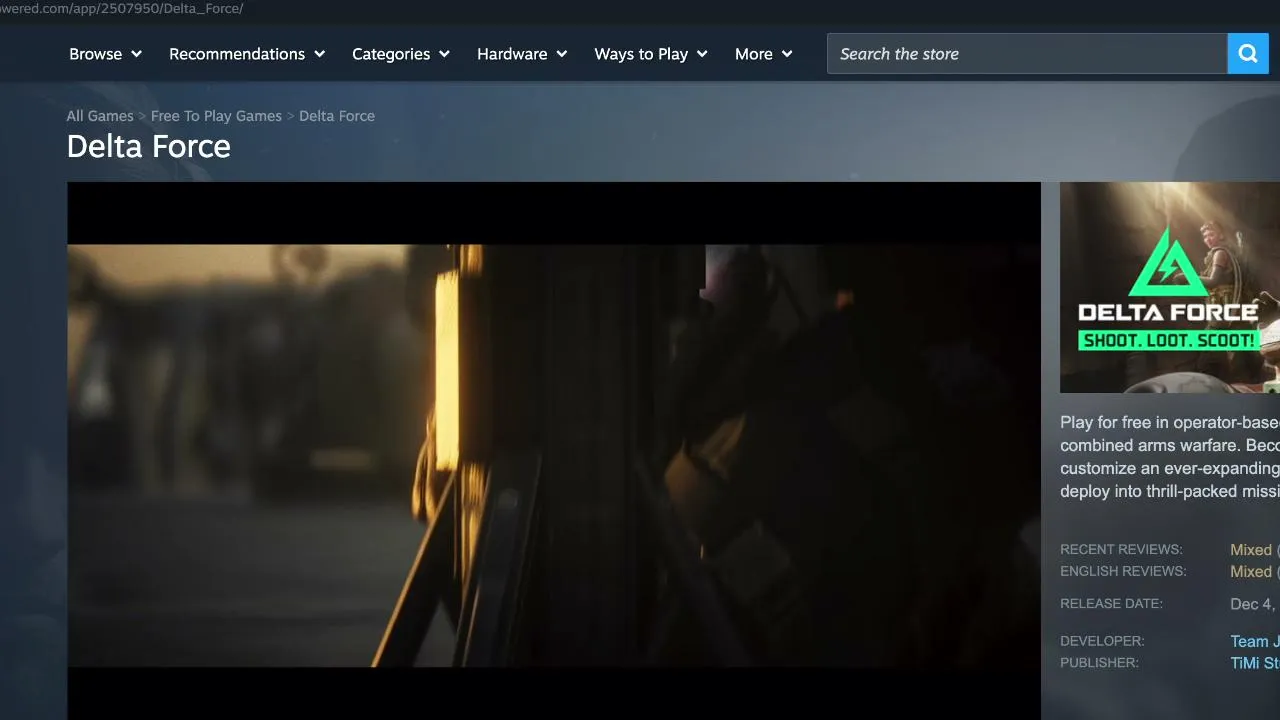Open the Hardware menu
This screenshot has height=720, width=1280.
pos(522,54)
